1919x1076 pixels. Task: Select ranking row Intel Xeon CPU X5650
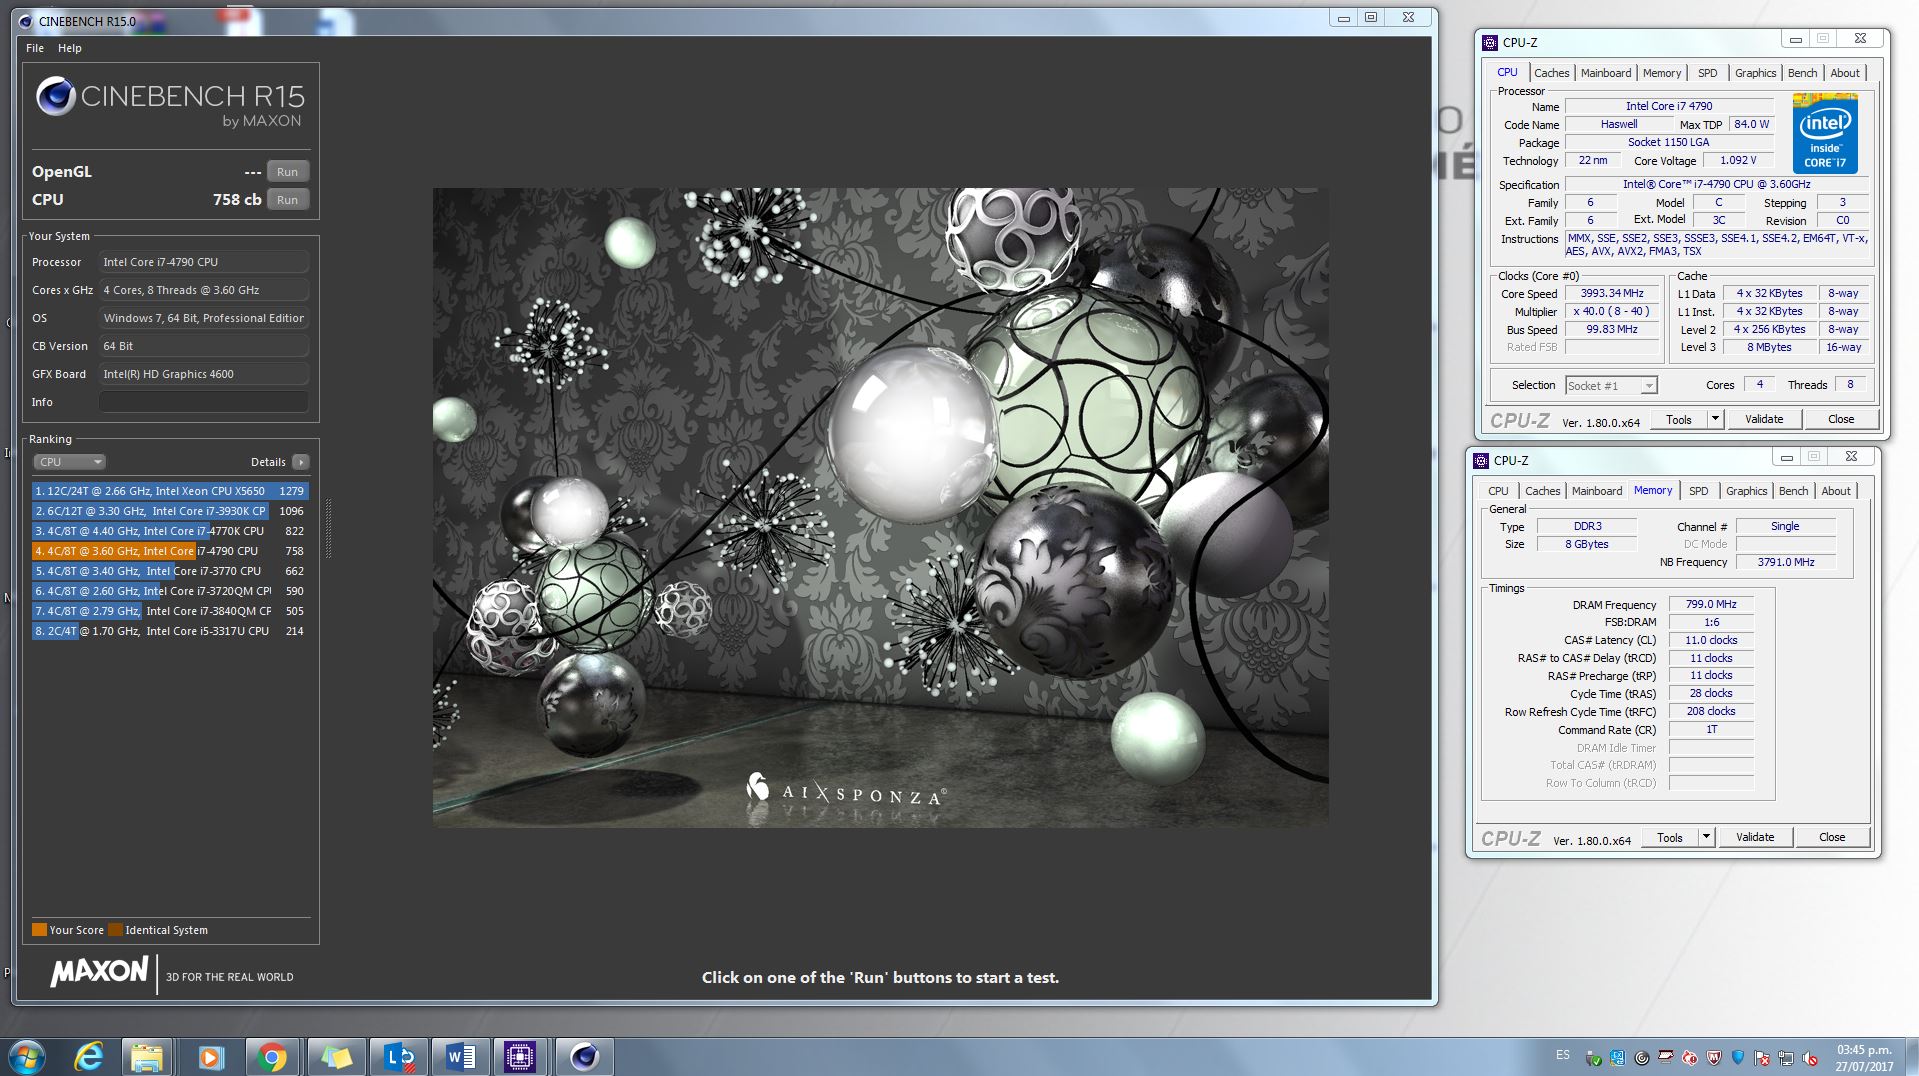pyautogui.click(x=170, y=491)
